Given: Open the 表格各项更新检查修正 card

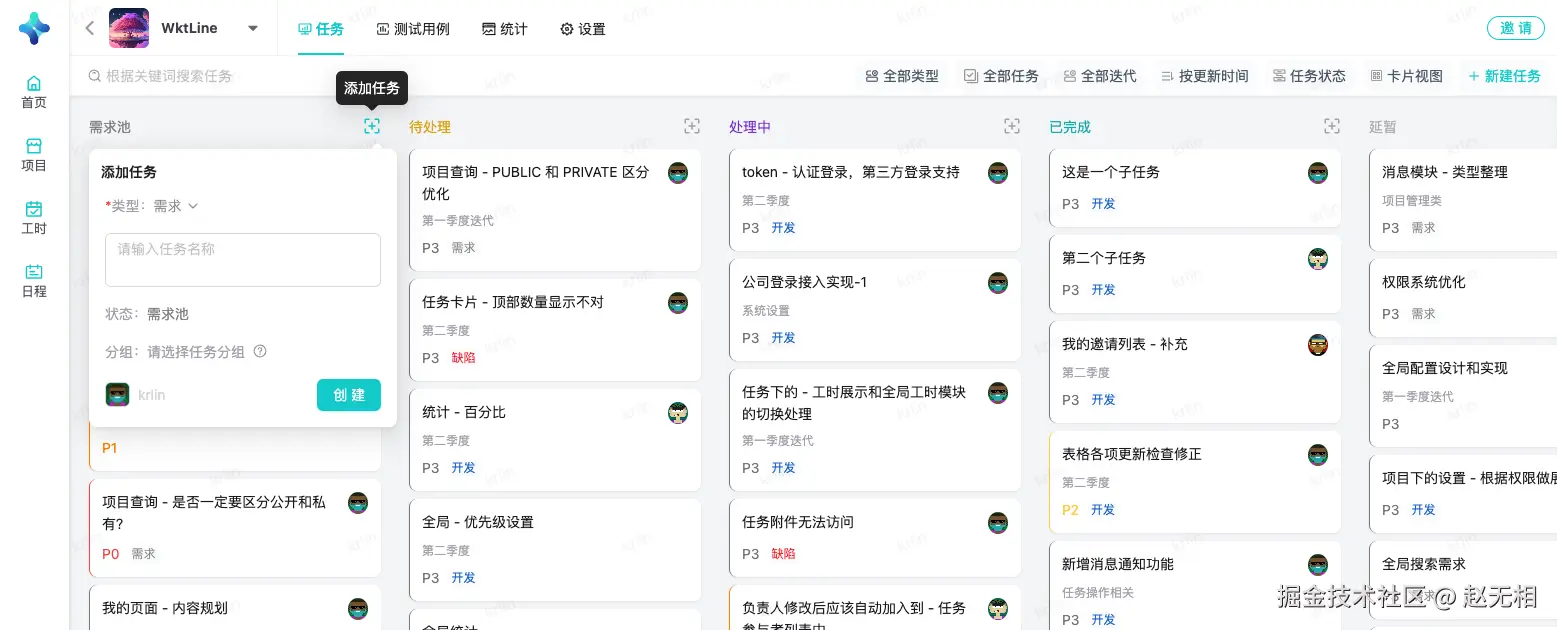Looking at the screenshot, I should (x=1195, y=482).
